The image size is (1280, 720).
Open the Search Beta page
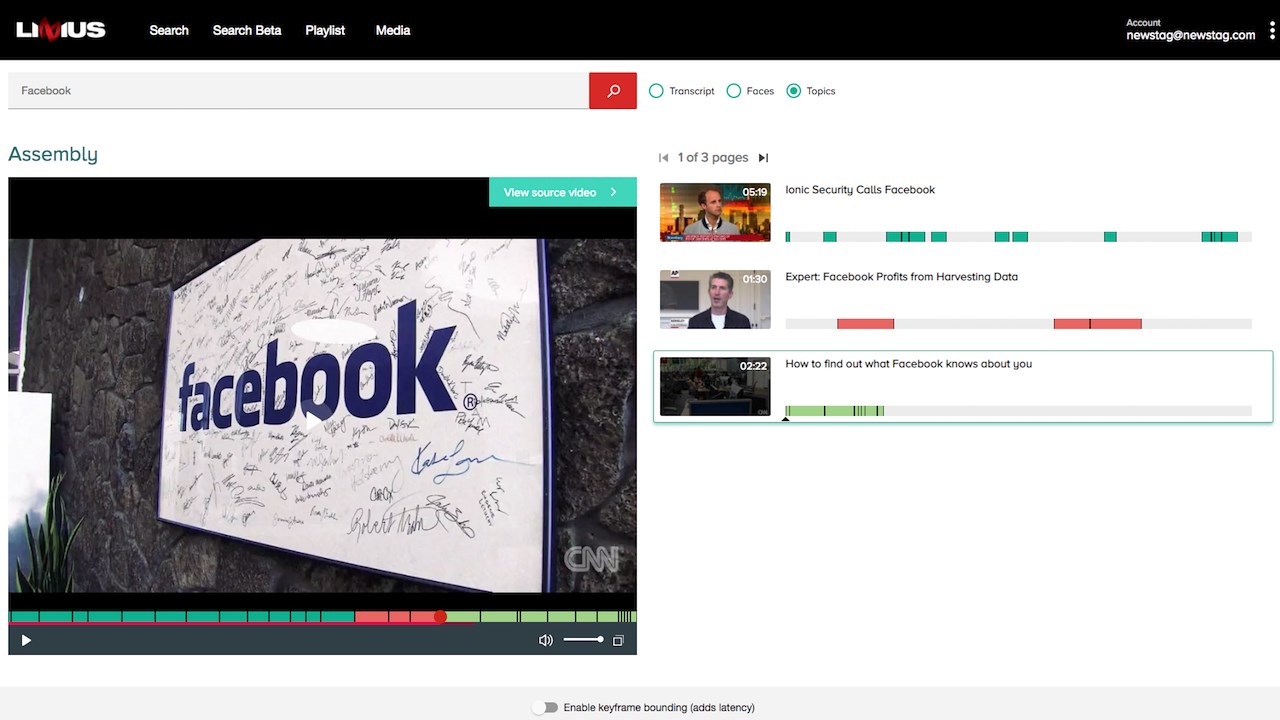[x=247, y=30]
